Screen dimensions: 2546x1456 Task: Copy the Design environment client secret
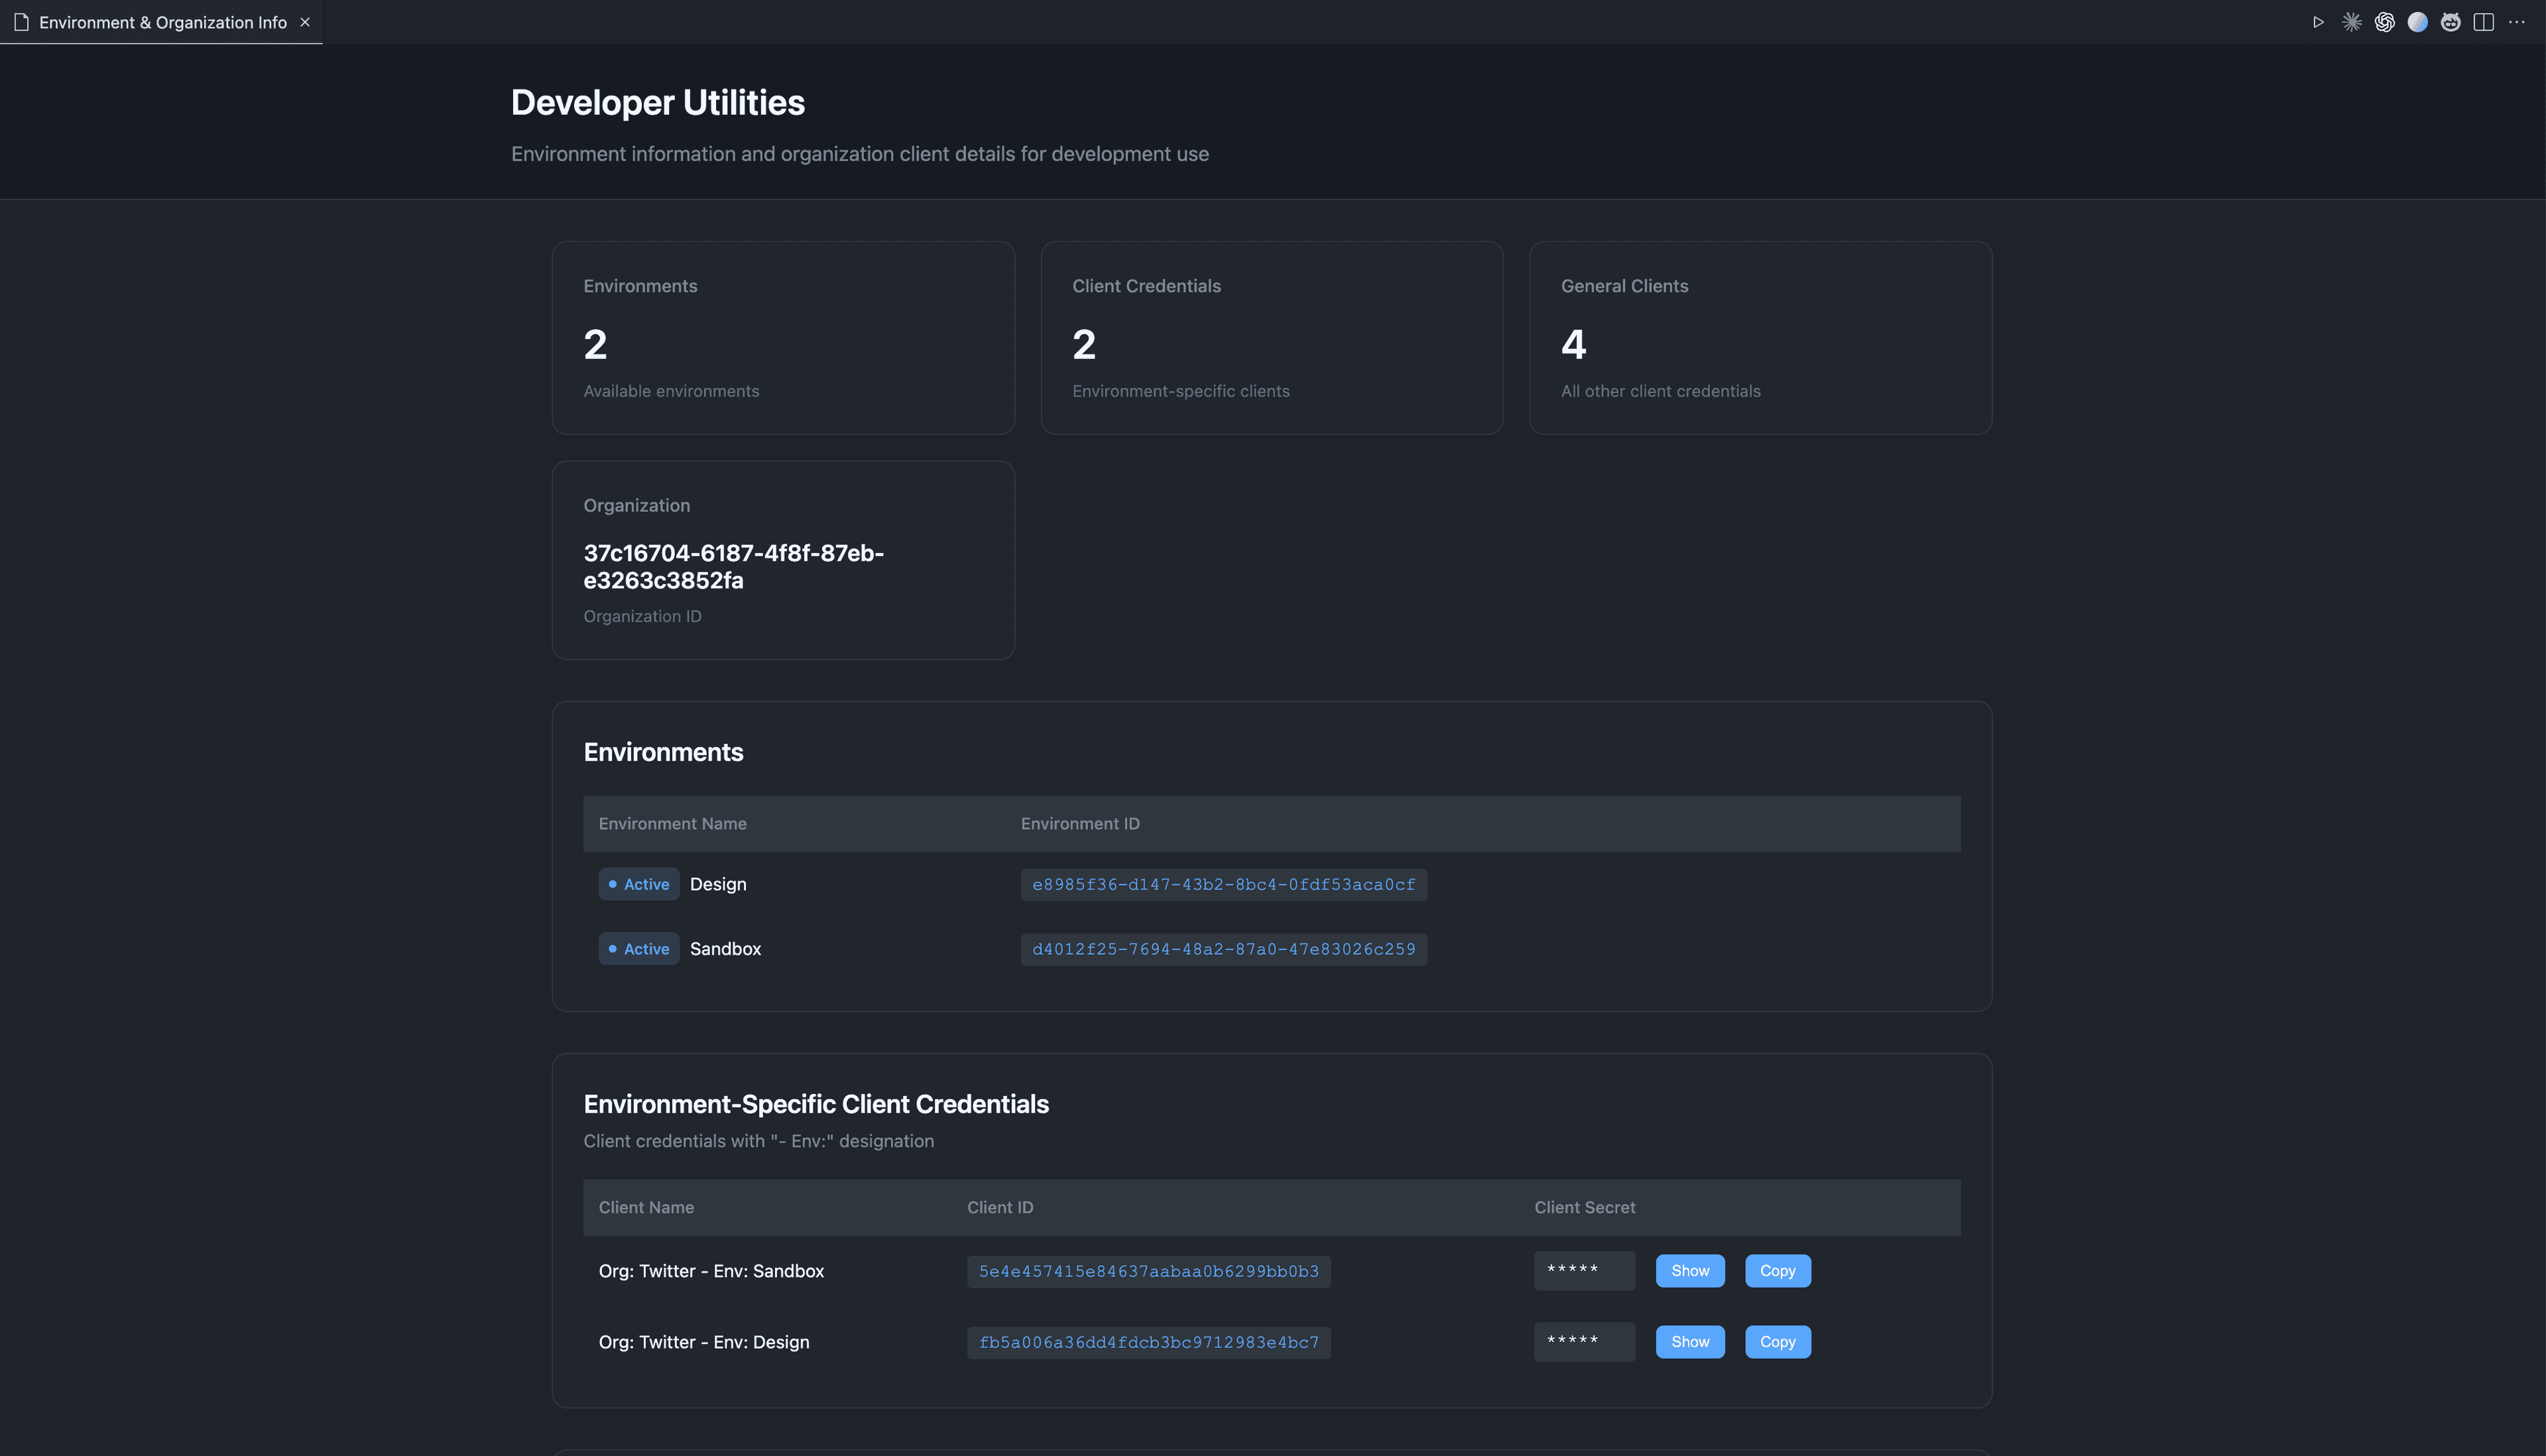coord(1777,1341)
